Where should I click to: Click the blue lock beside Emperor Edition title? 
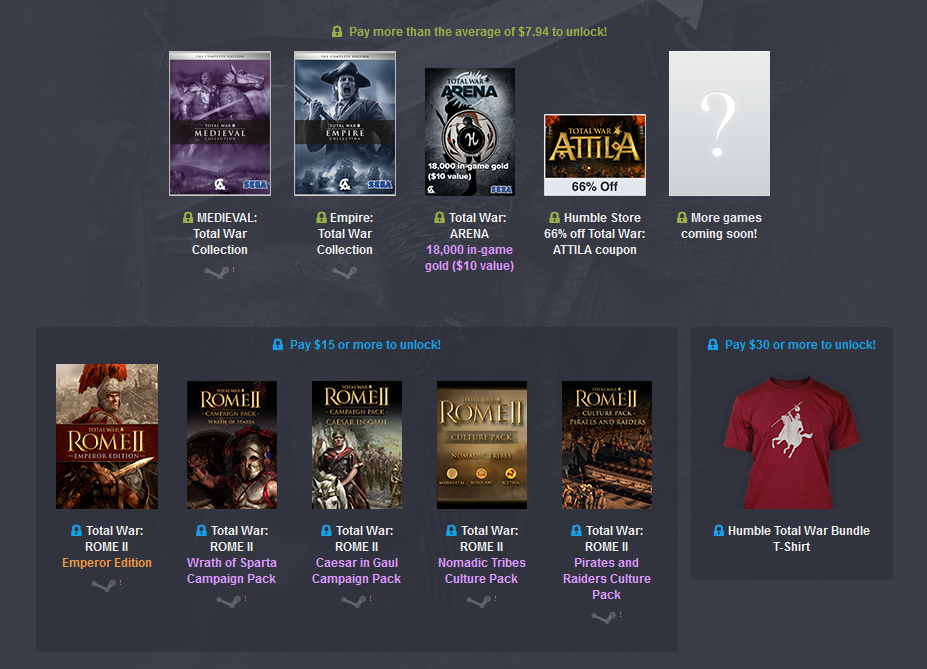point(76,530)
